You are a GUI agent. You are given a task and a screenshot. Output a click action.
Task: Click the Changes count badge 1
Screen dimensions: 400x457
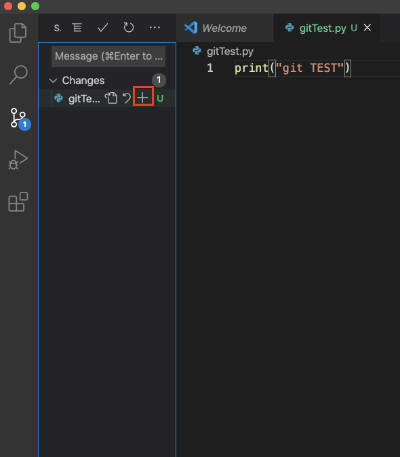point(159,80)
